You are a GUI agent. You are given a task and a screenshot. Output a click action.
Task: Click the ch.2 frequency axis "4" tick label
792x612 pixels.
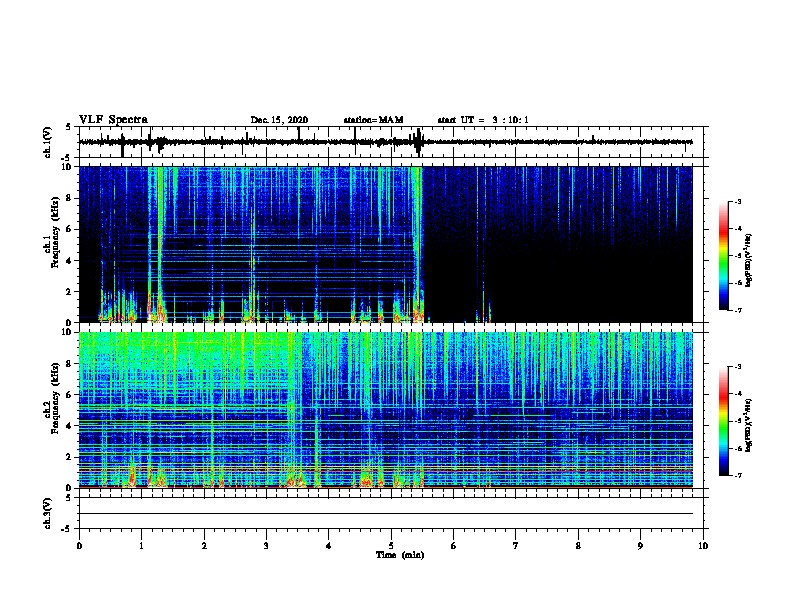pos(69,426)
